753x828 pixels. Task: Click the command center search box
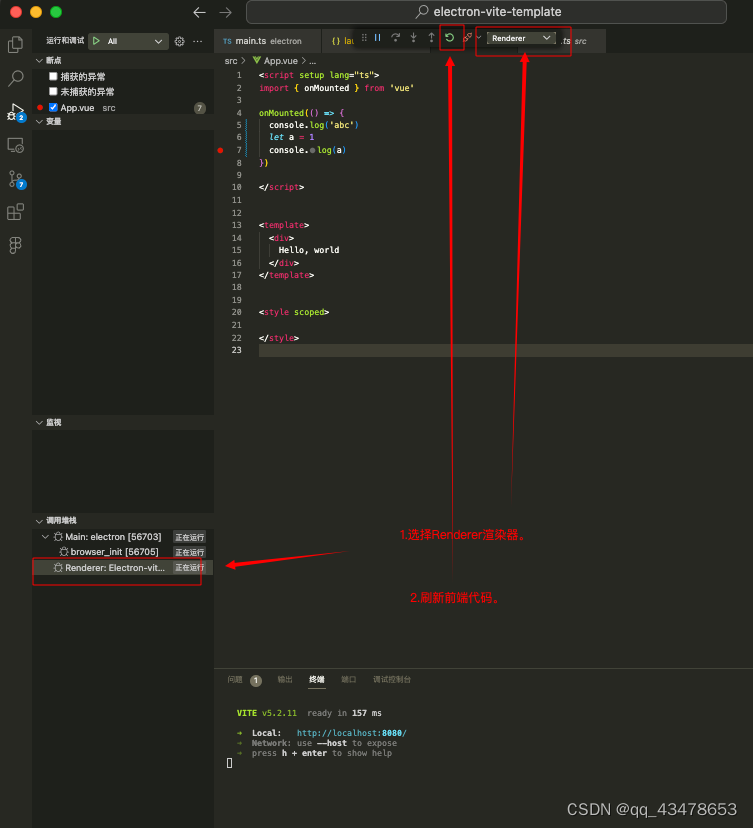[x=486, y=12]
